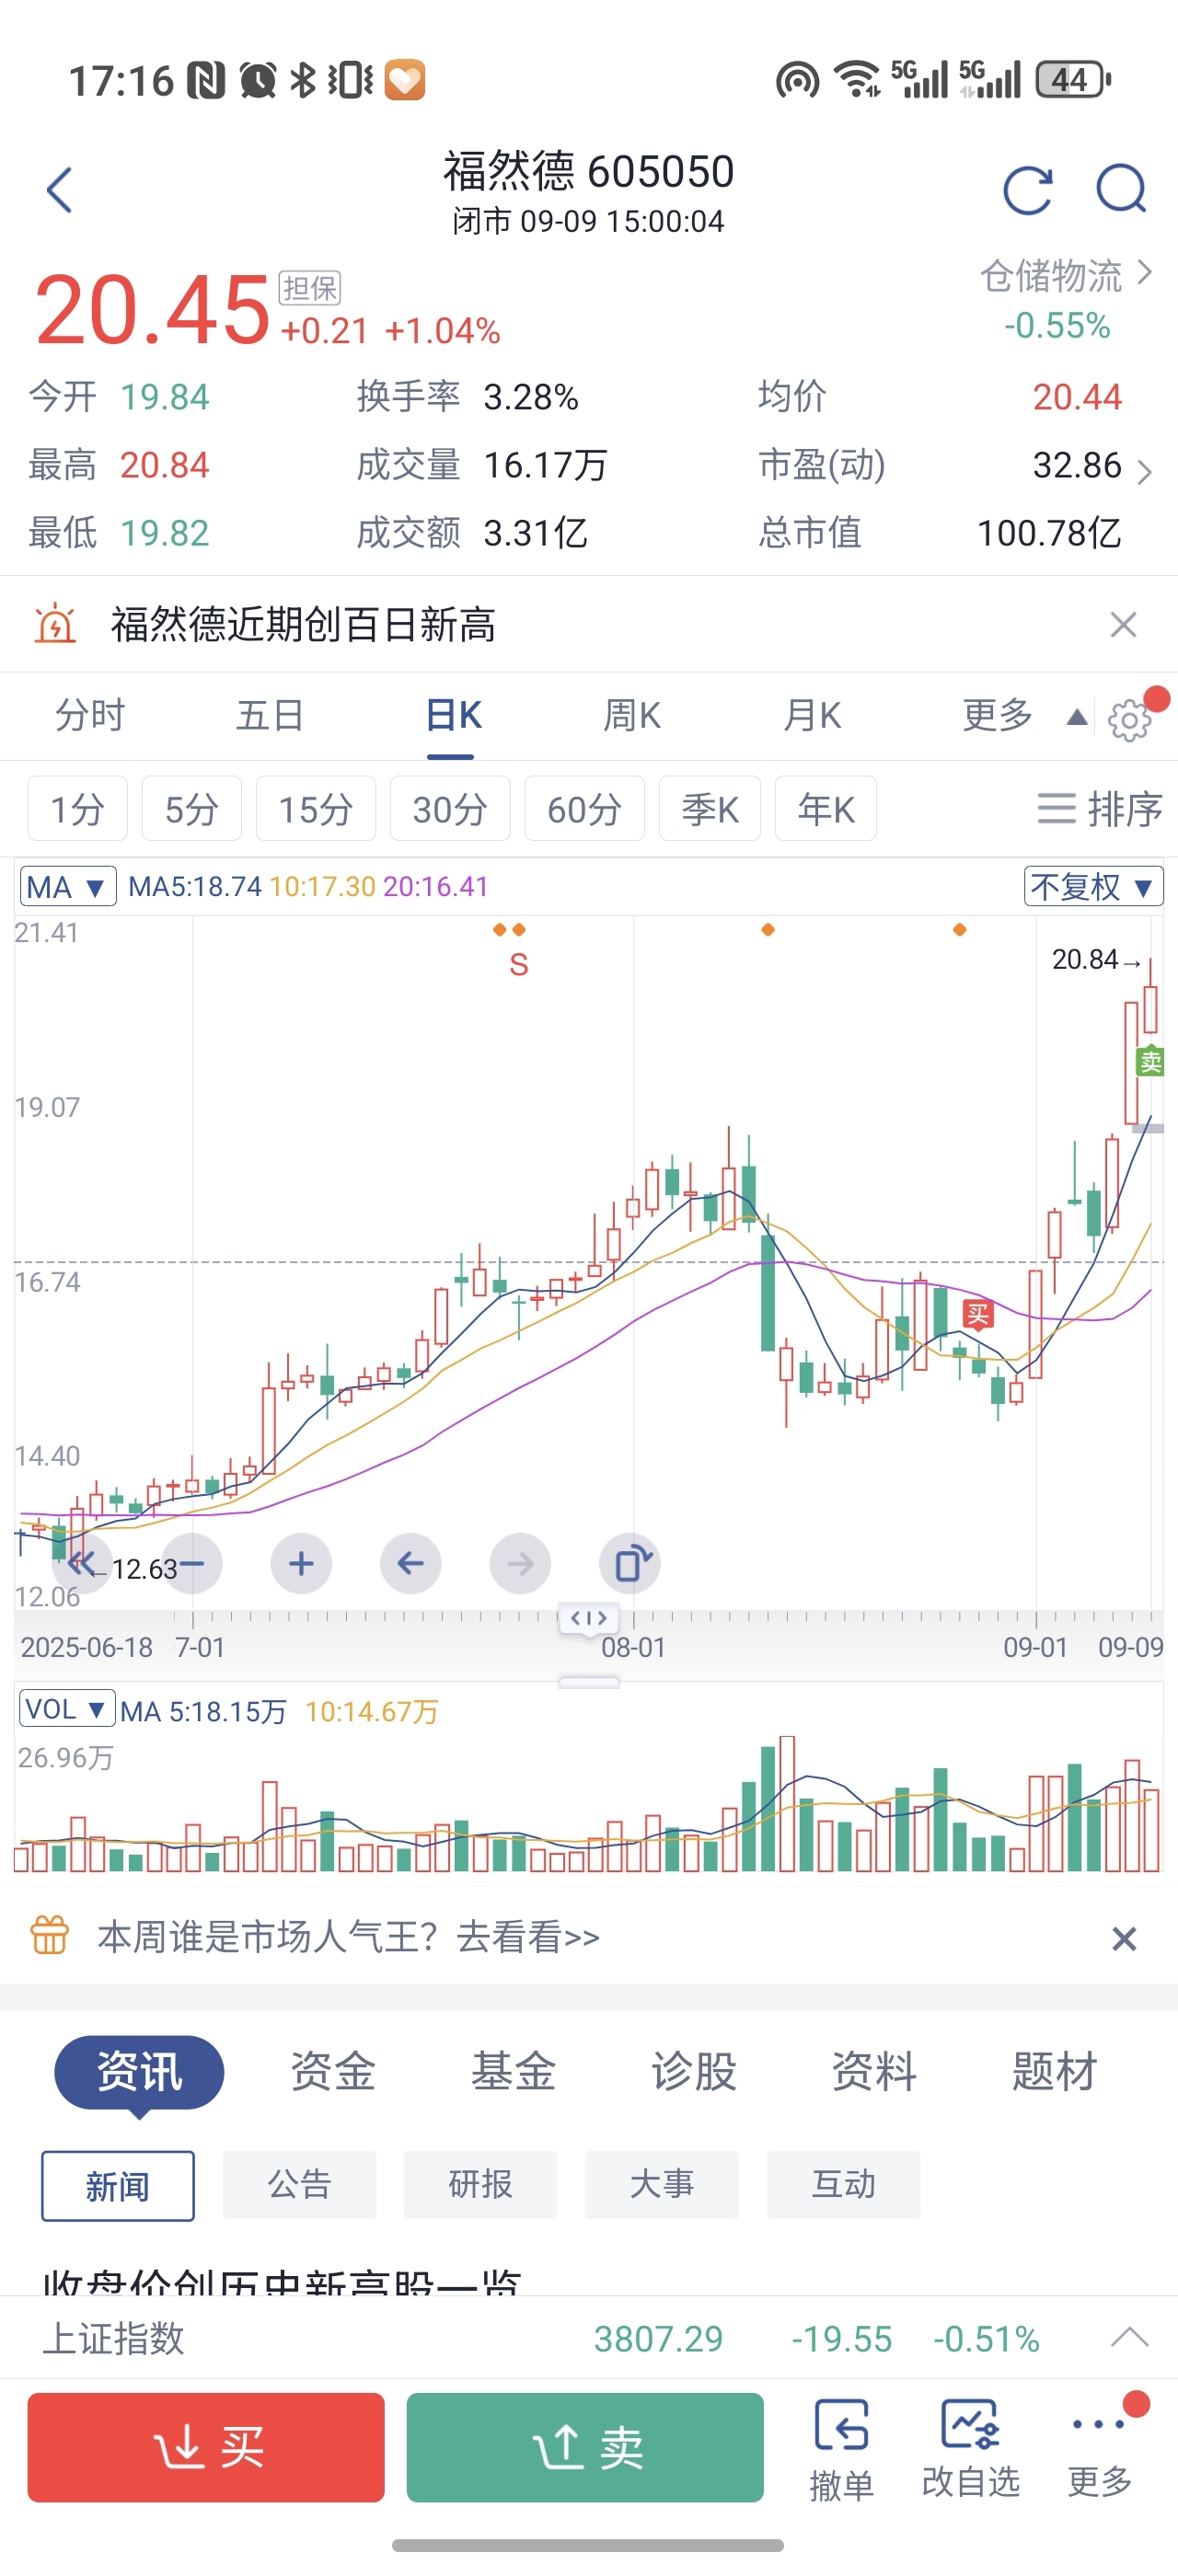1178x2576 pixels.
Task: Select 互动 interaction filter
Action: click(843, 2185)
